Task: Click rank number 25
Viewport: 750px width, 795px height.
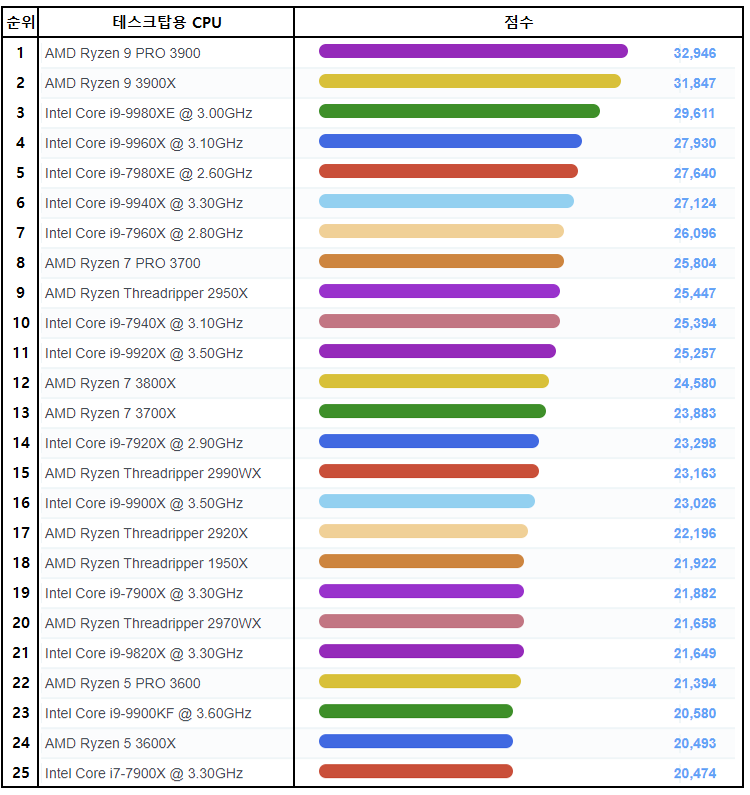Action: click(x=21, y=773)
